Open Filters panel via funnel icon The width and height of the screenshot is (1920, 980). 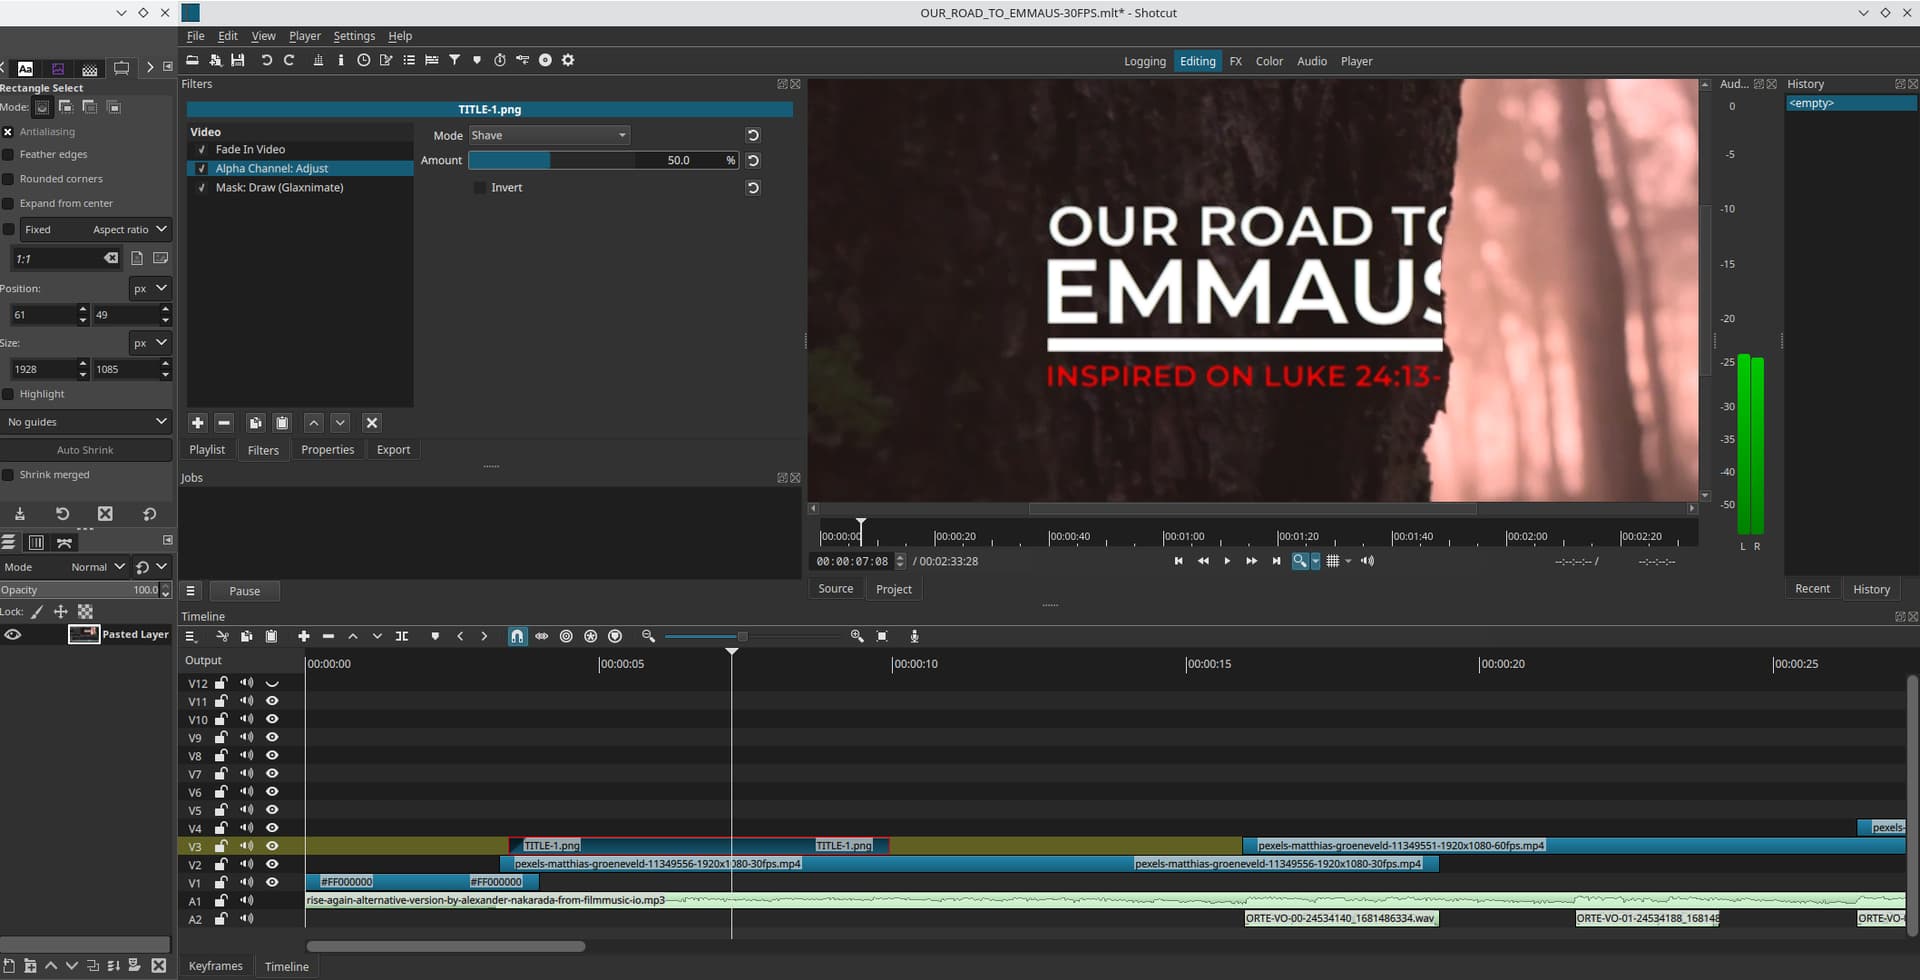point(455,60)
